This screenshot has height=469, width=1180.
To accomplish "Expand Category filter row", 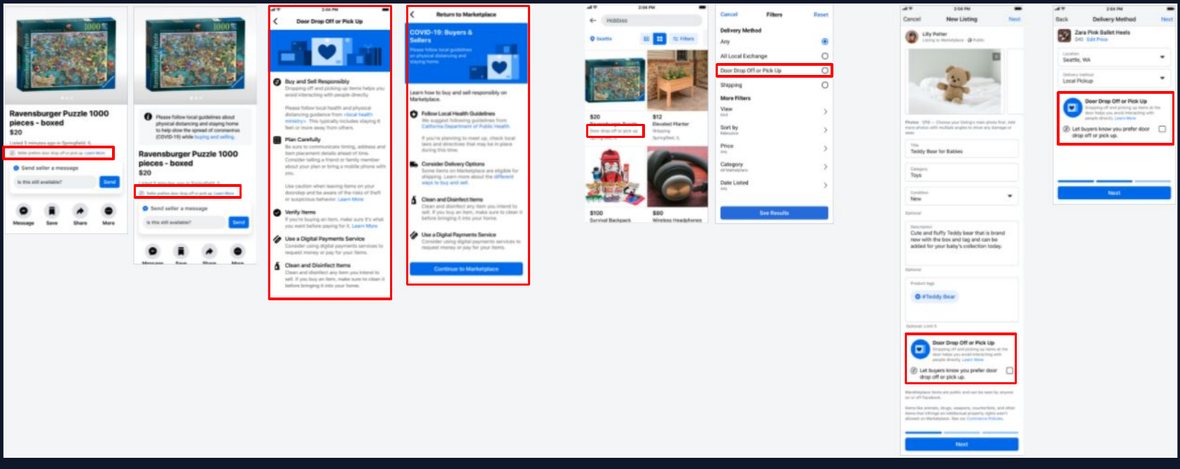I will [774, 166].
